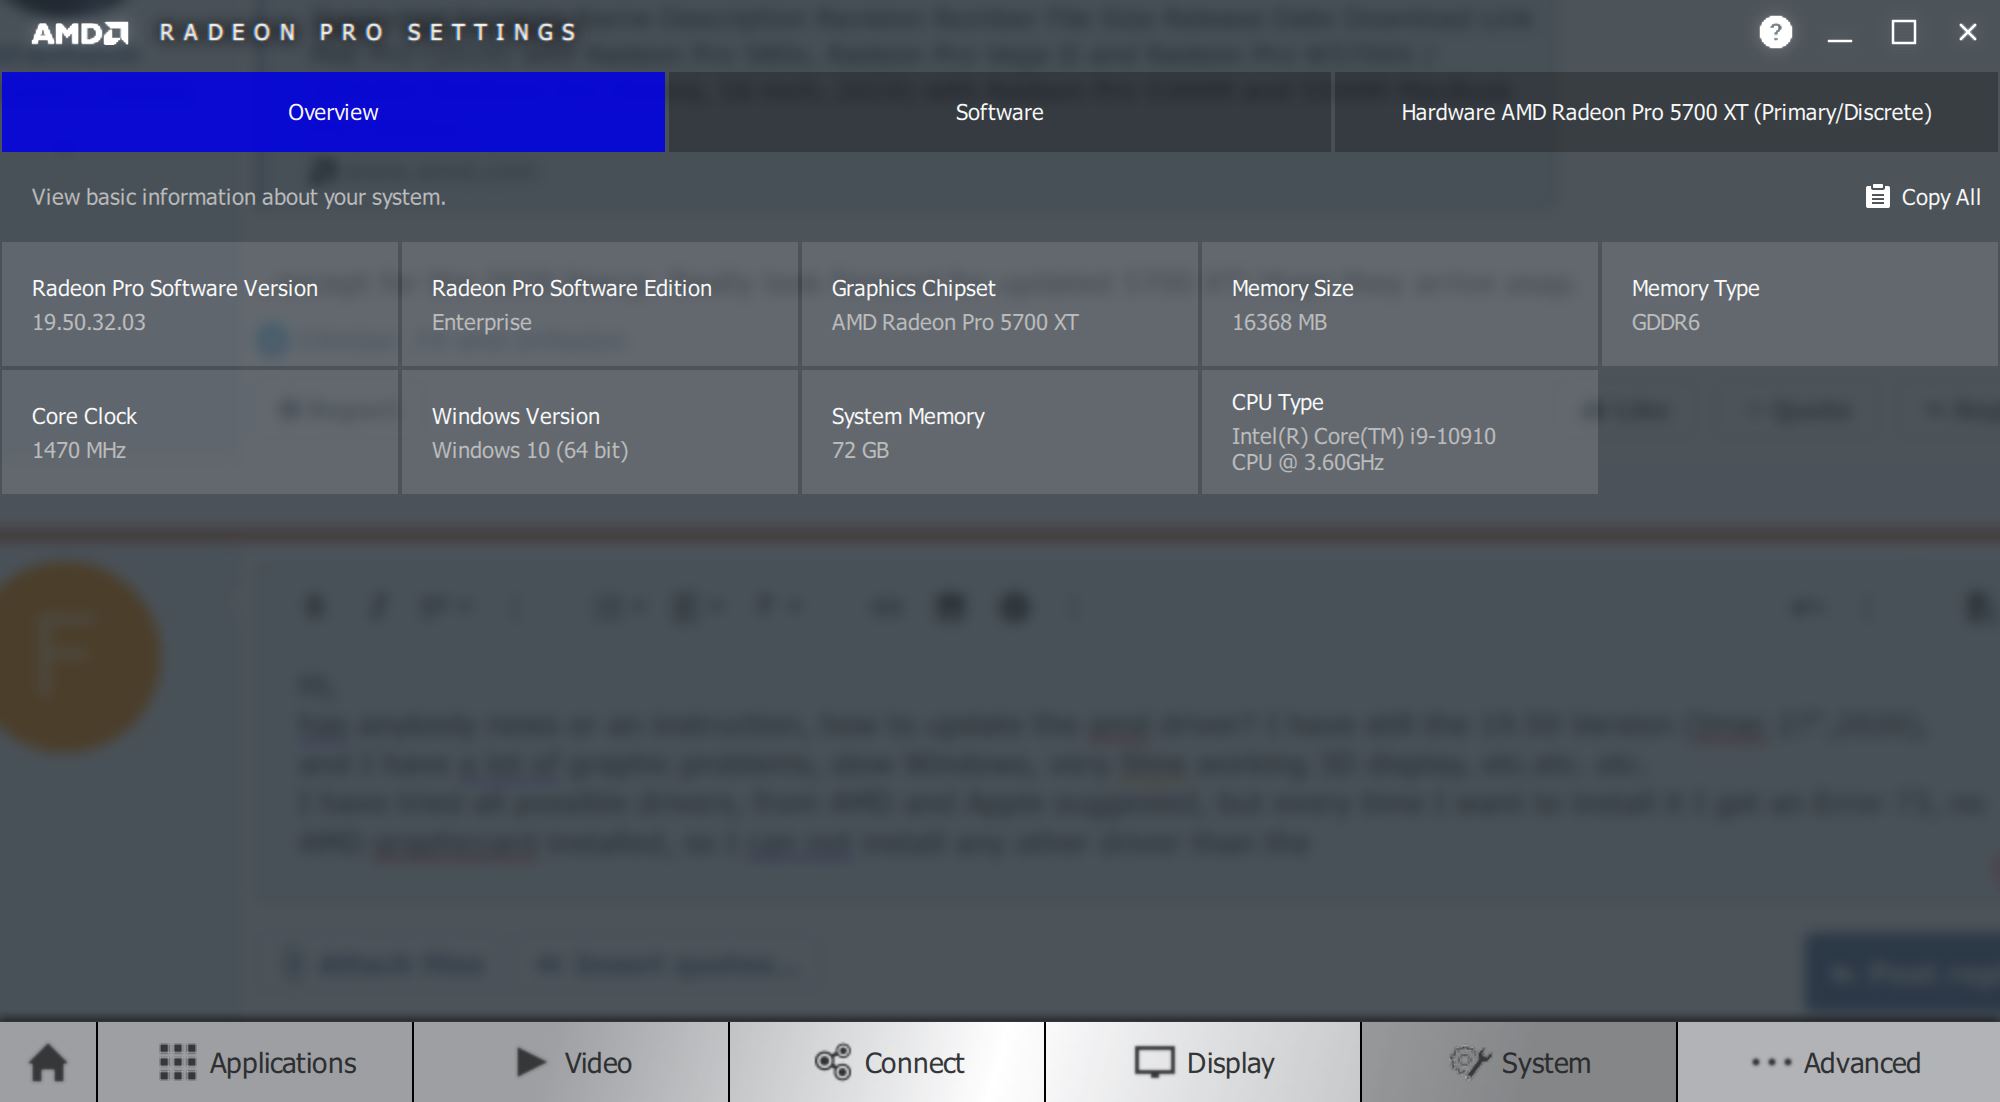Screen dimensions: 2000x1102
Task: Click the Copy All clipboard icon
Action: pyautogui.click(x=1877, y=197)
